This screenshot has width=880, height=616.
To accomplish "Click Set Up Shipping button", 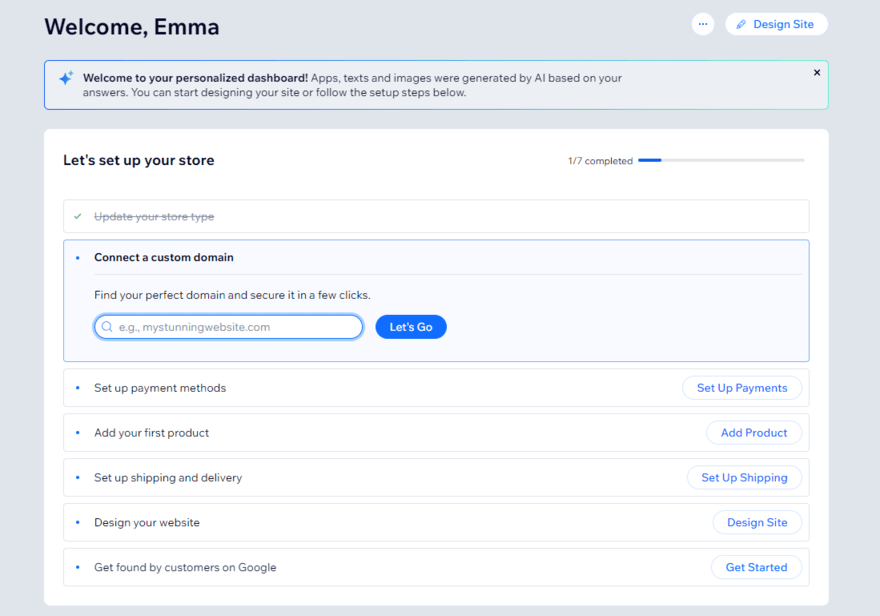I will point(744,477).
